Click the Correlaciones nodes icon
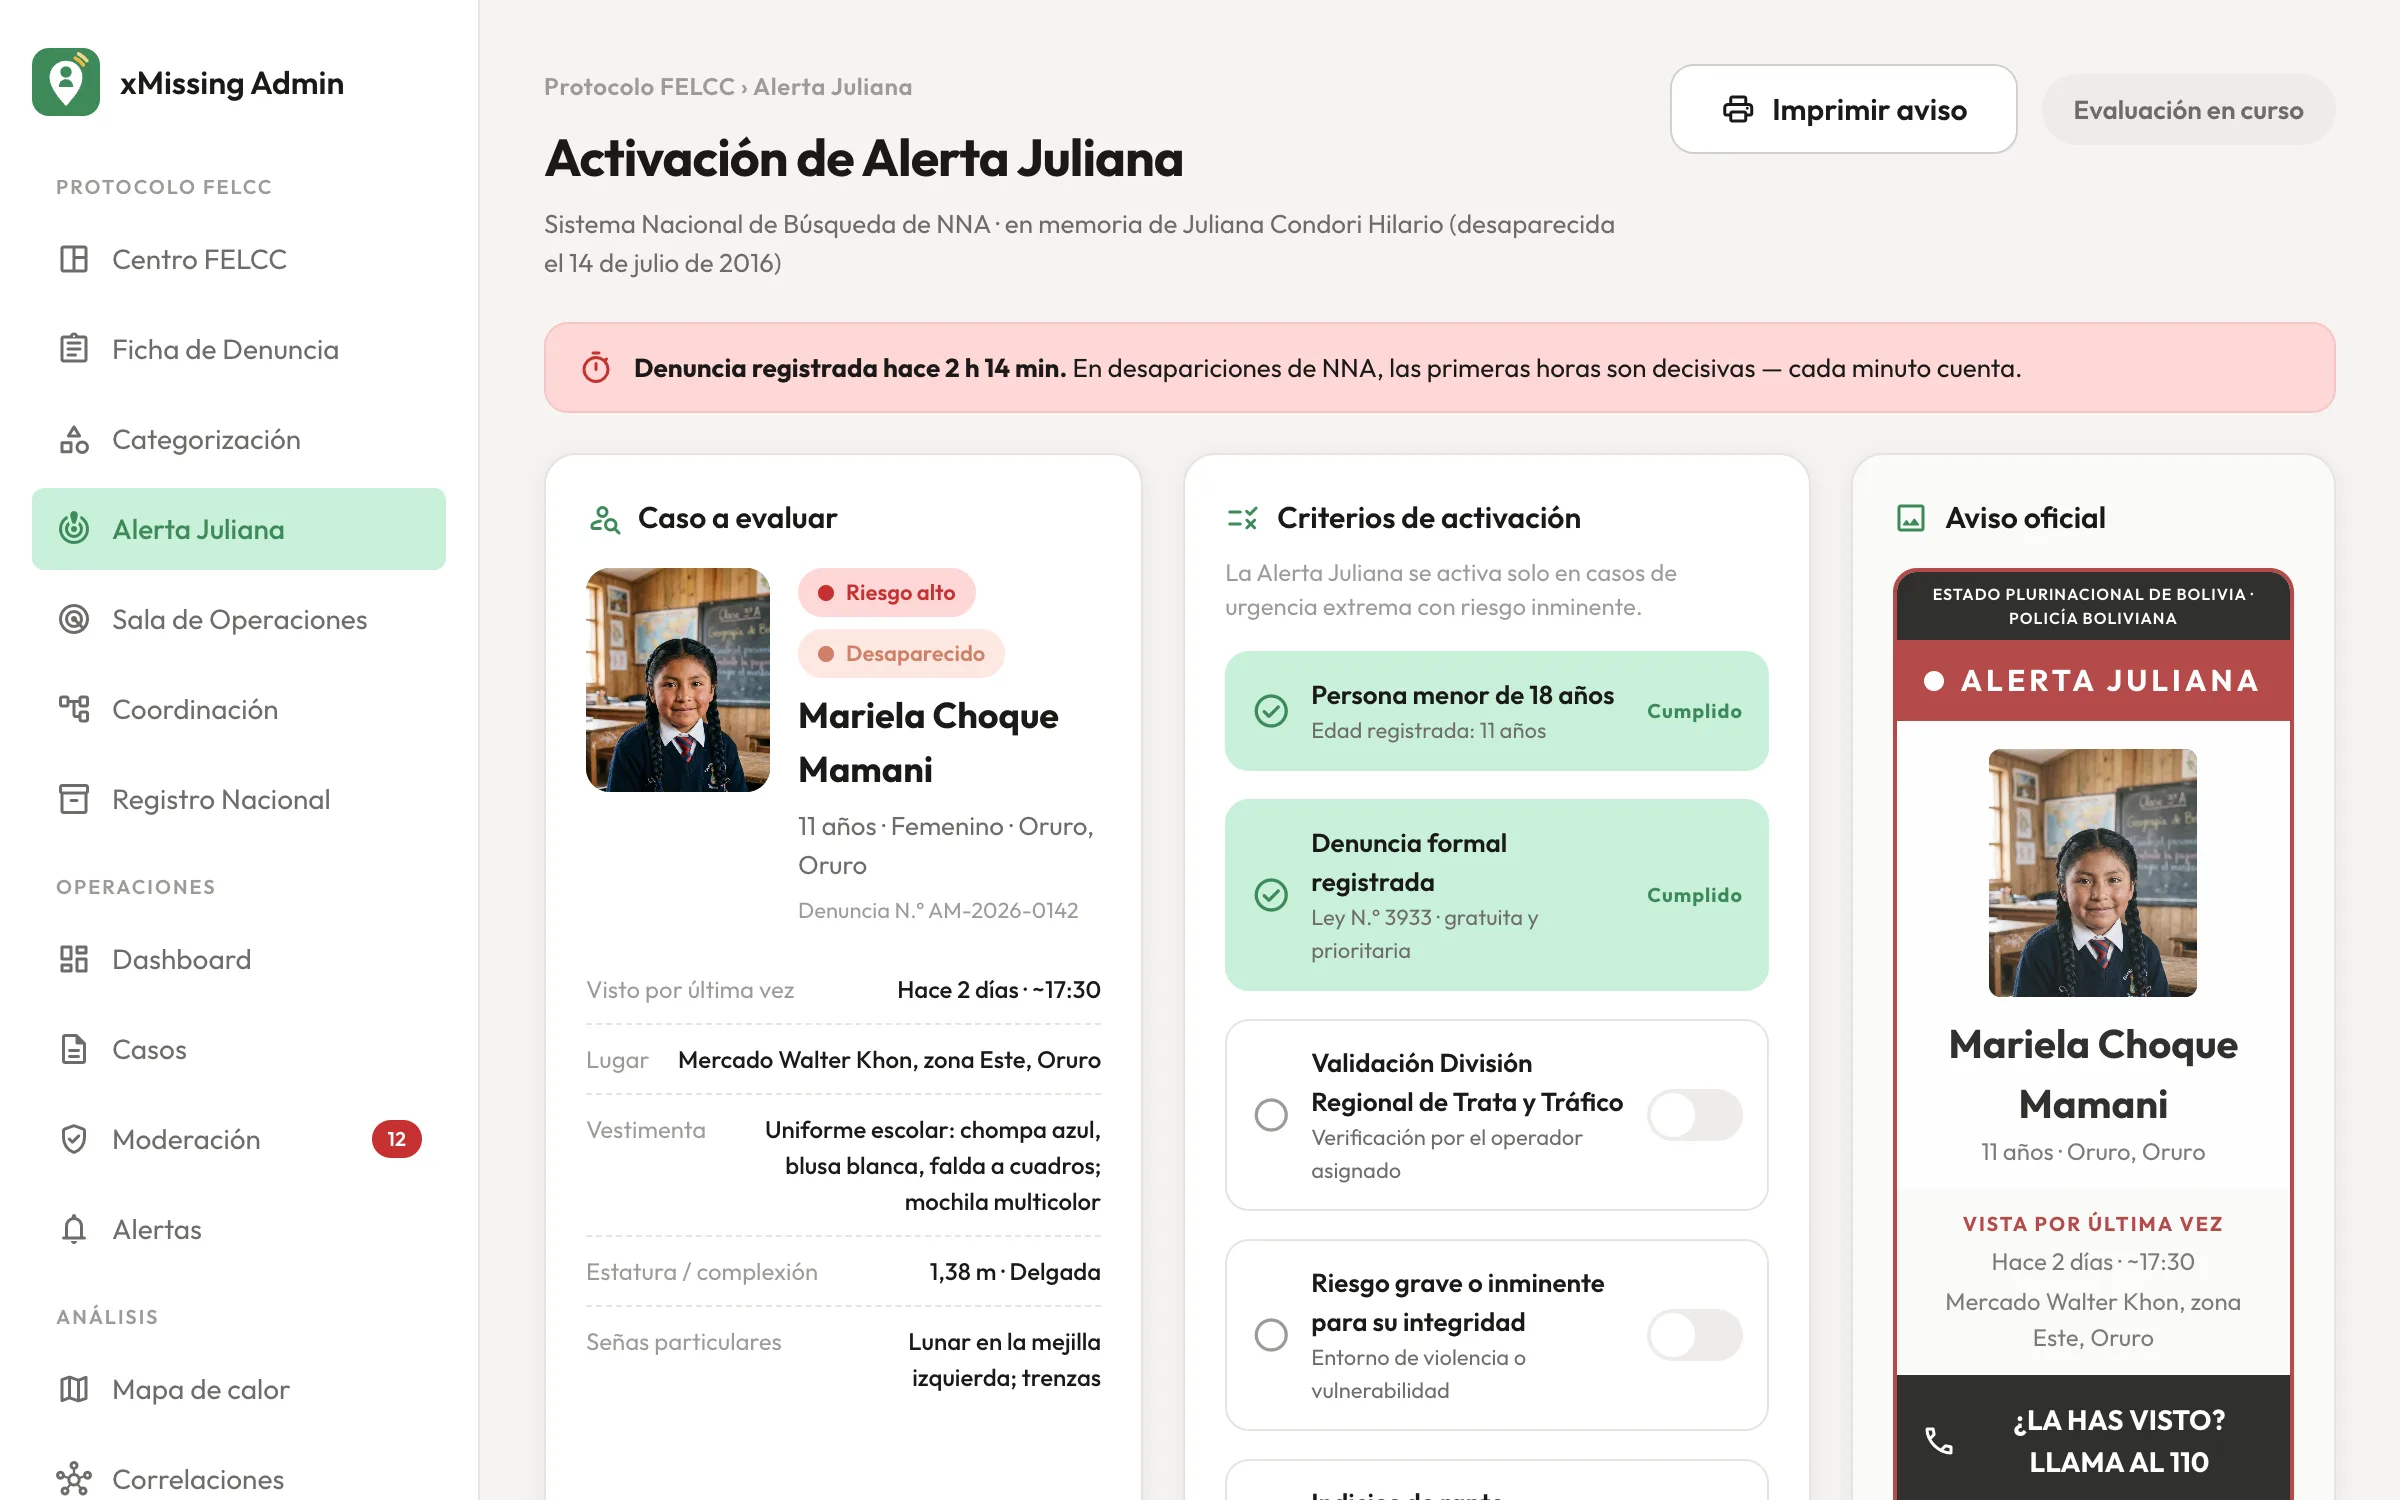The width and height of the screenshot is (2400, 1500). click(x=74, y=1479)
